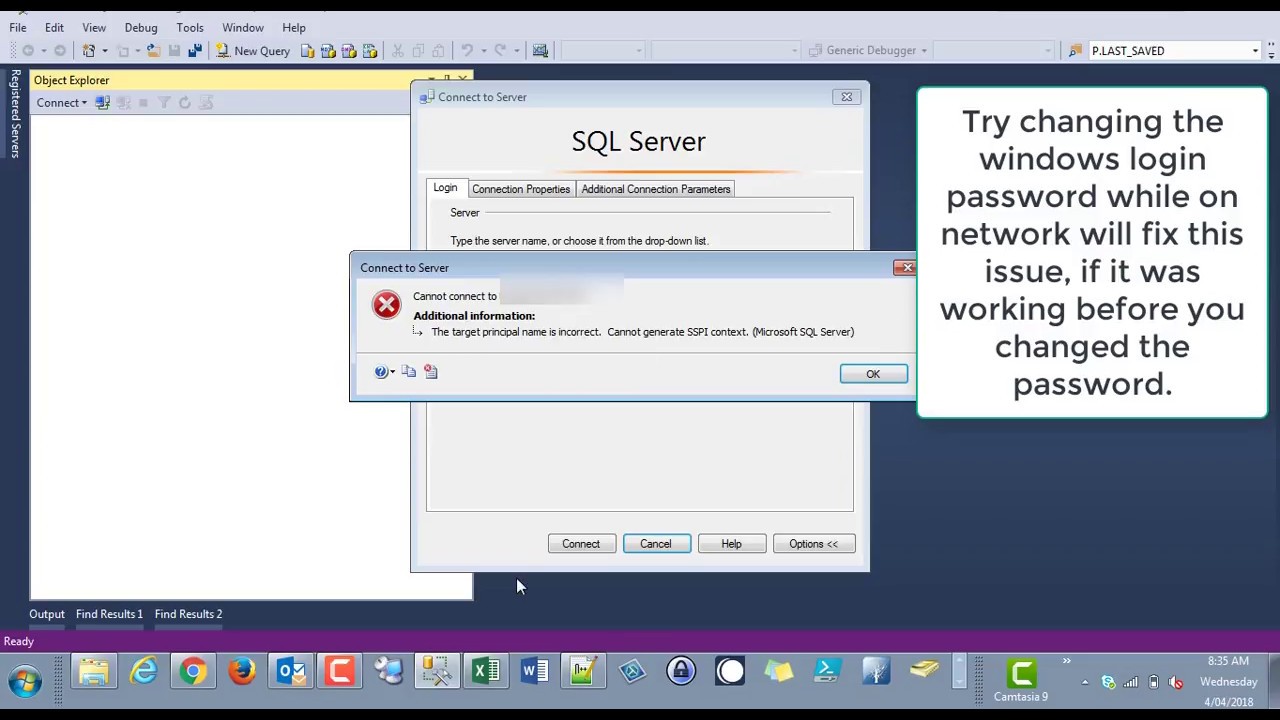This screenshot has width=1280, height=720.
Task: Open Outlook from the taskbar
Action: click(x=291, y=671)
